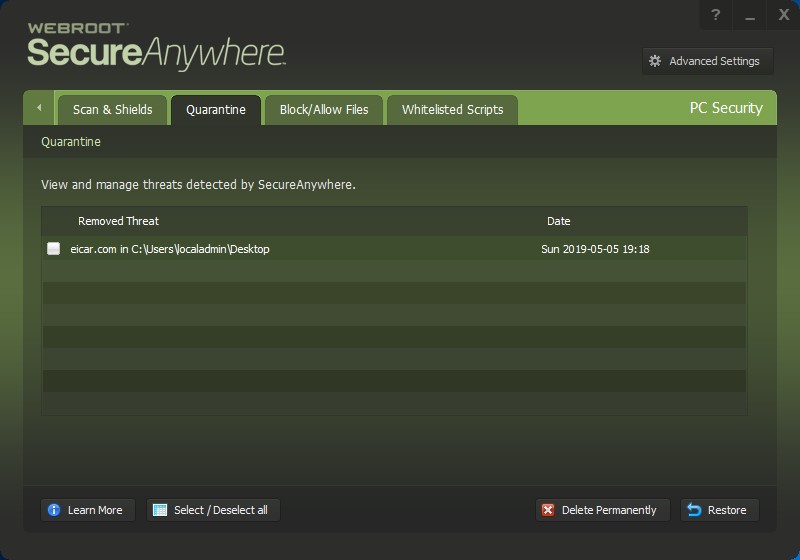Go to the Whitelisted Scripts tab
This screenshot has width=800, height=560.
[452, 110]
